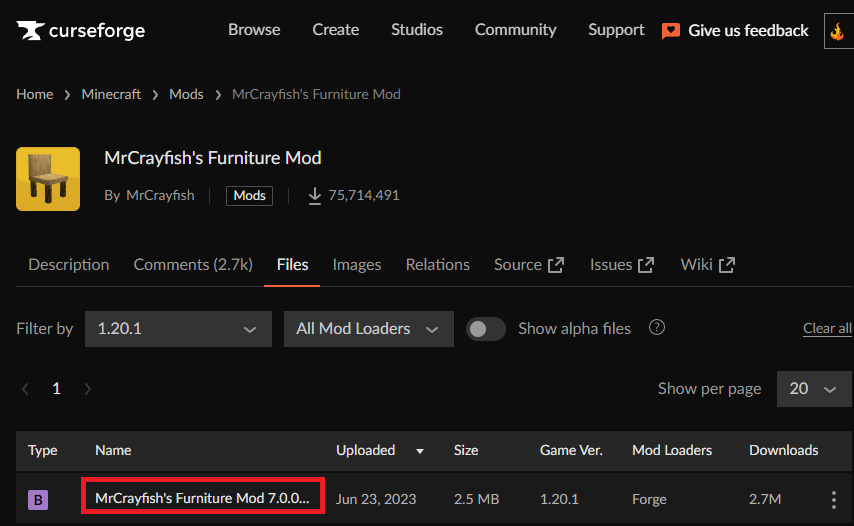This screenshot has width=854, height=526.
Task: Open the Images tab
Action: pyautogui.click(x=357, y=265)
